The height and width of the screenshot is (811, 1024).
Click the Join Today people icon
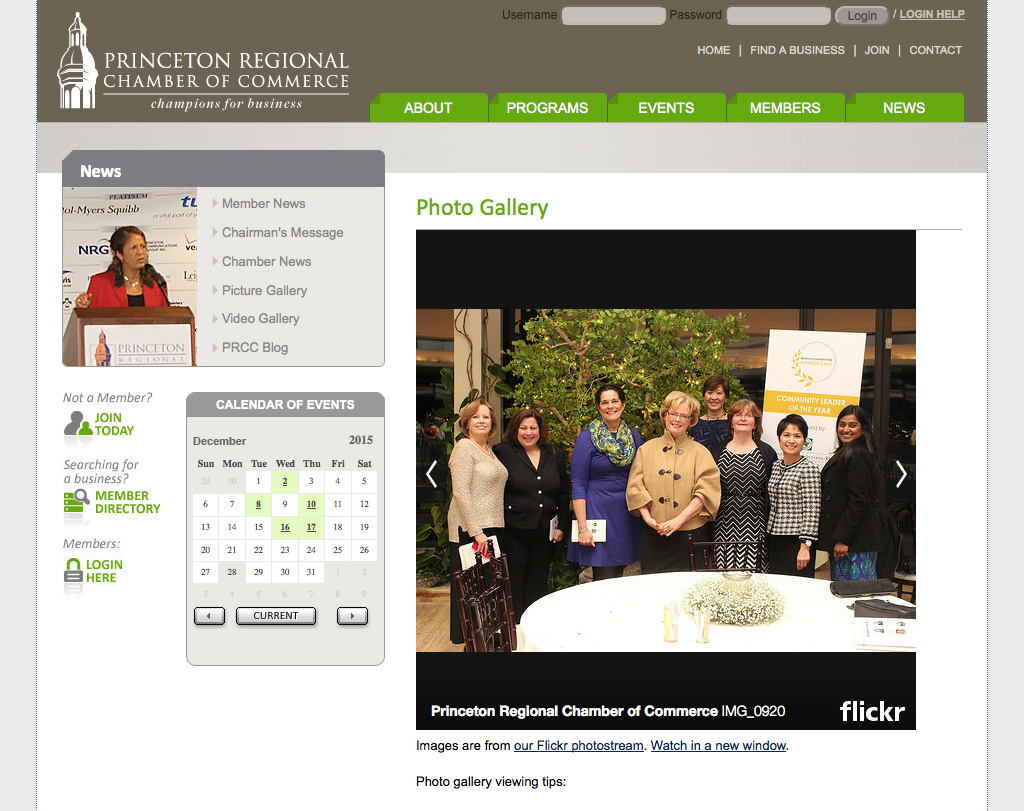tap(78, 424)
